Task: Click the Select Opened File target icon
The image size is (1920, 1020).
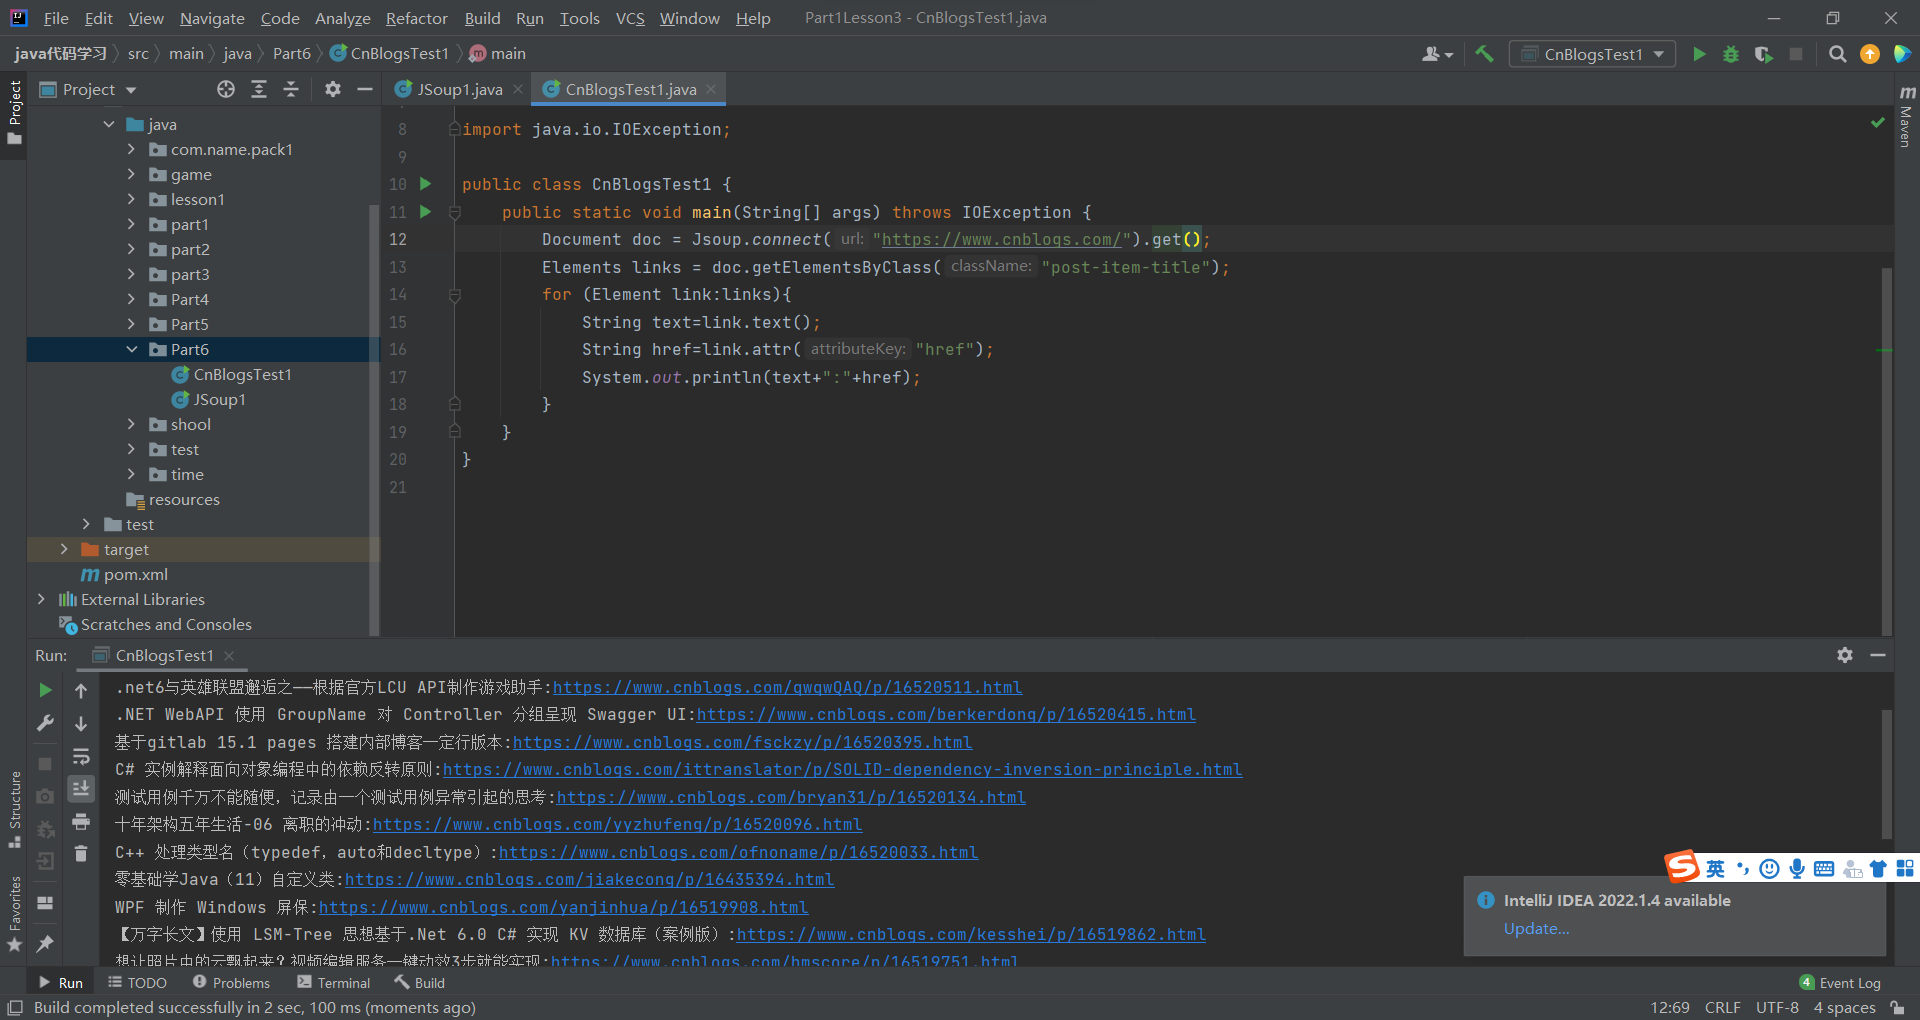Action: click(x=226, y=89)
